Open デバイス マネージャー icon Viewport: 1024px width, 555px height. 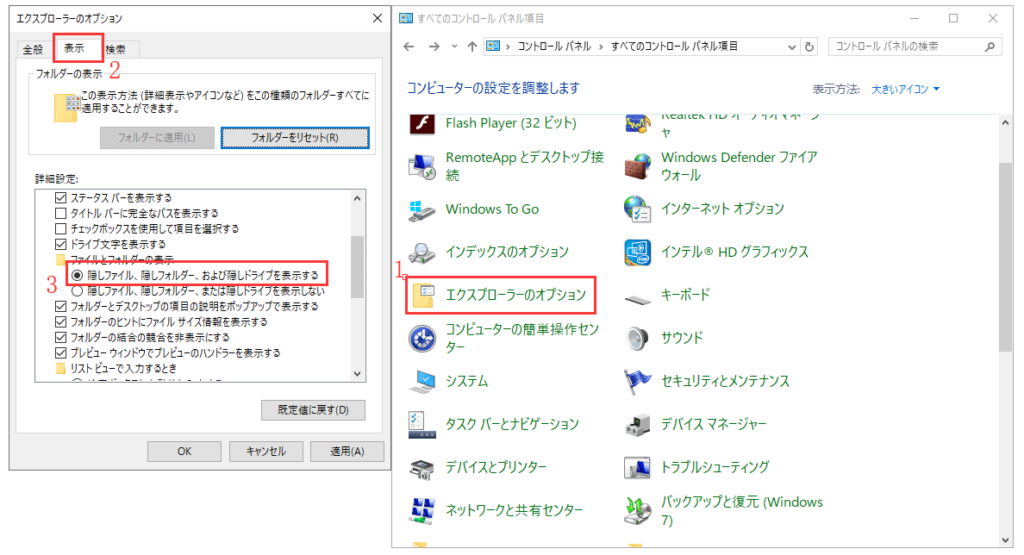point(637,425)
